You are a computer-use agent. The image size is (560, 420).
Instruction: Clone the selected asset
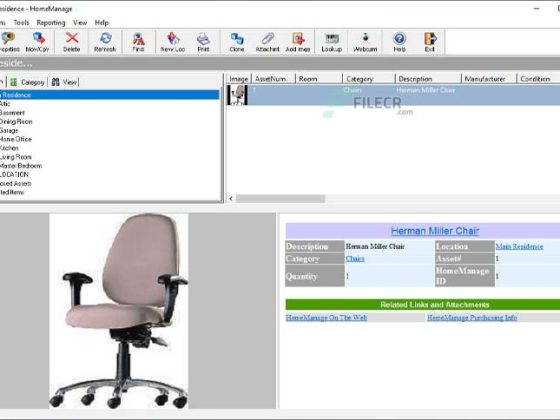(237, 42)
